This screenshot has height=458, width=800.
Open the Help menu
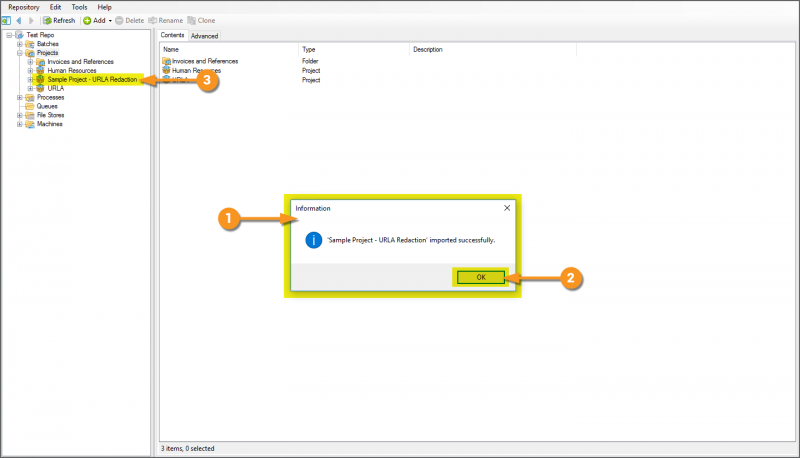[105, 7]
